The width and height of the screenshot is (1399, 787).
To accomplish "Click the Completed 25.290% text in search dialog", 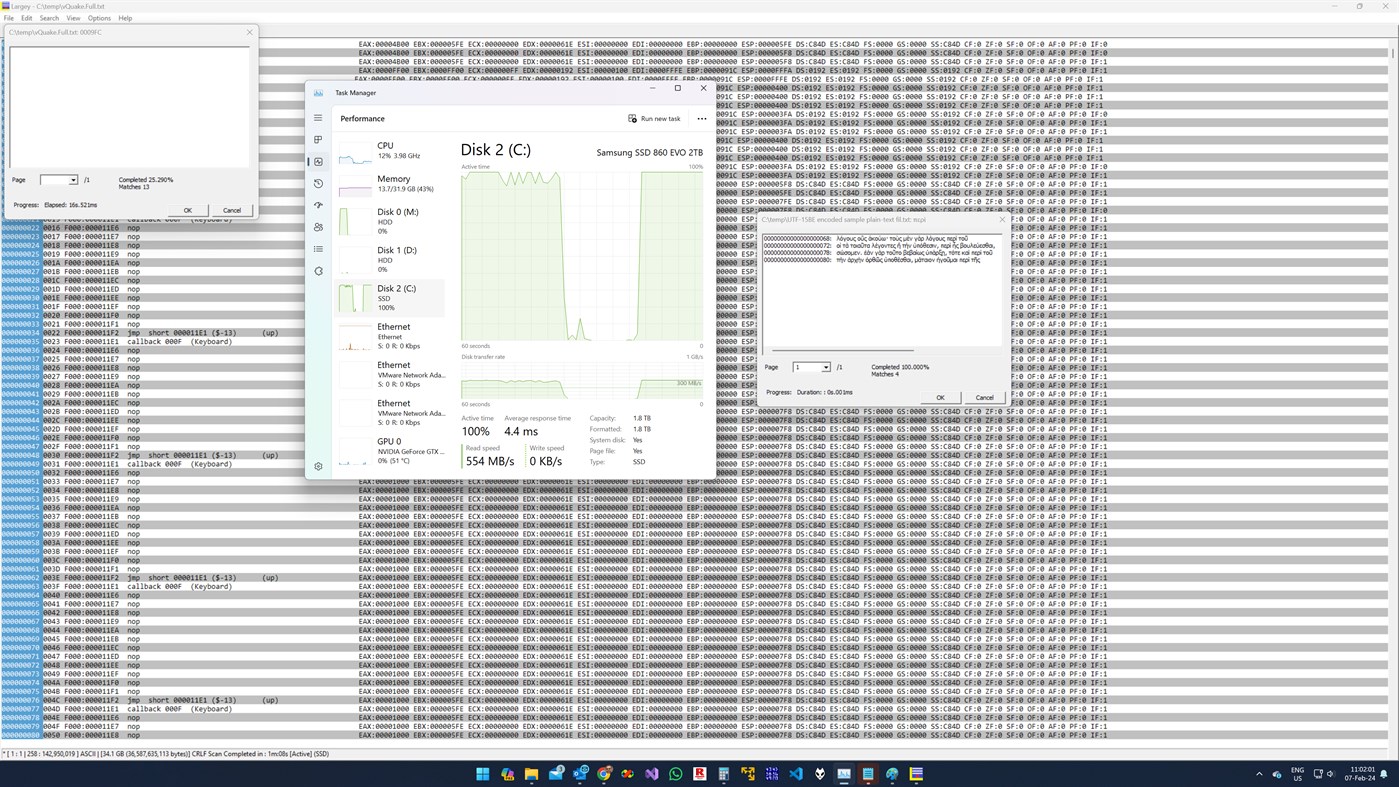I will (146, 180).
